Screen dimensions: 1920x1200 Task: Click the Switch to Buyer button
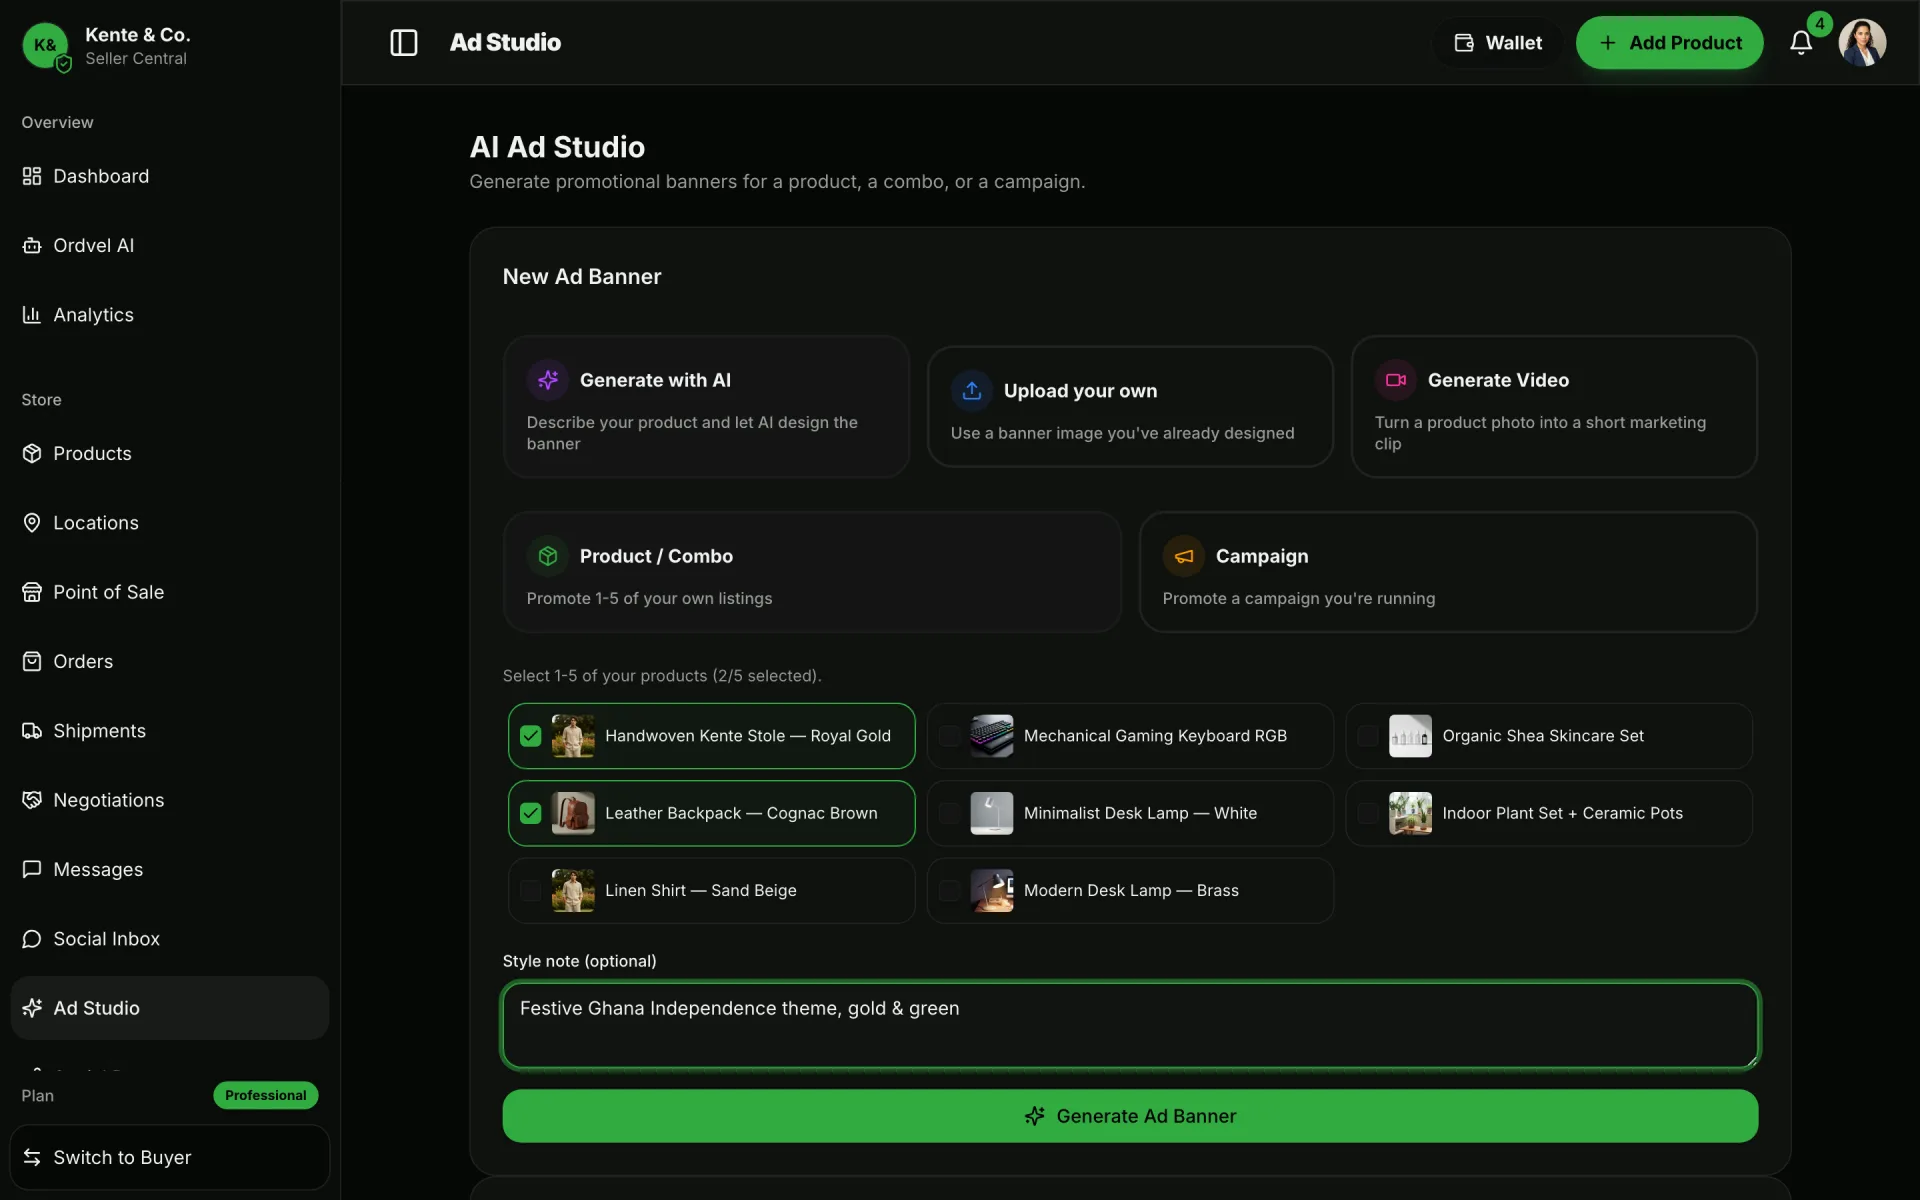(170, 1157)
